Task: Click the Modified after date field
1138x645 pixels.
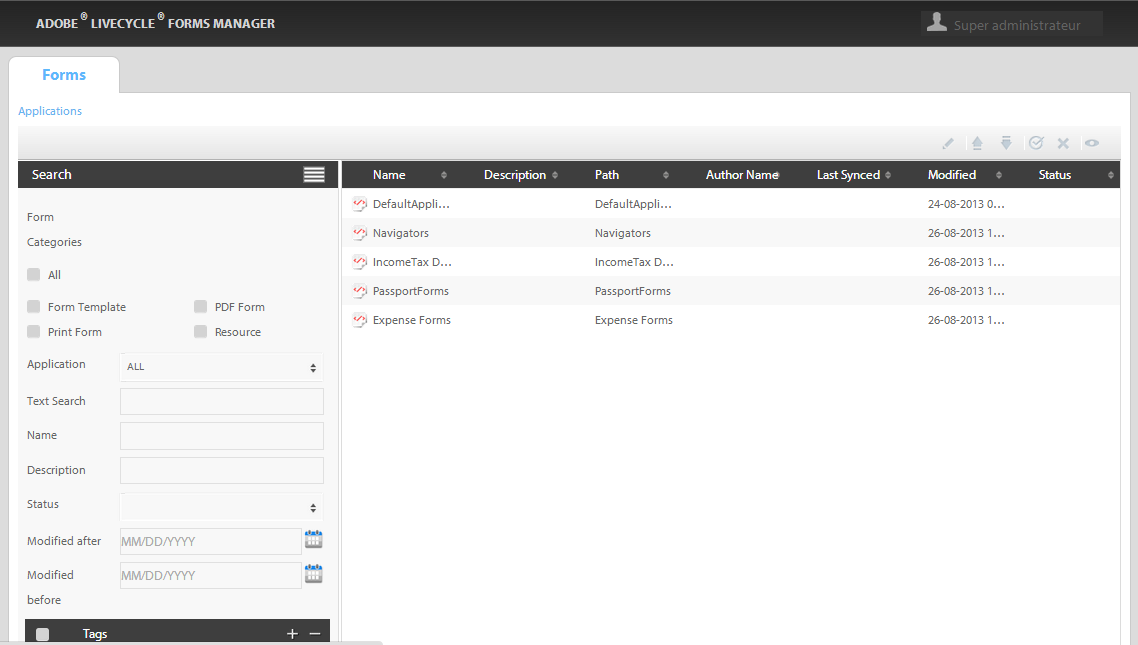Action: tap(210, 541)
